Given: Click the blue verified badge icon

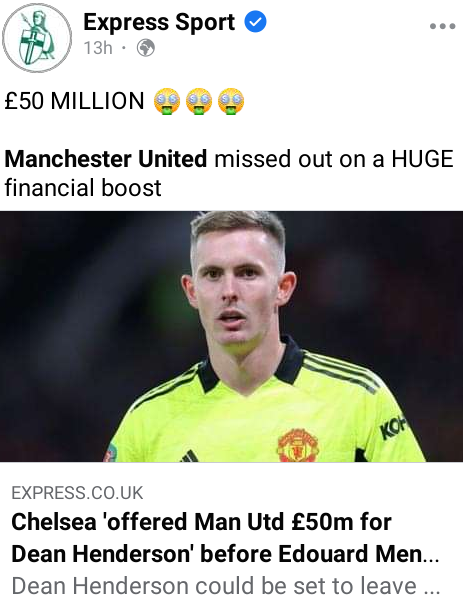Looking at the screenshot, I should tap(255, 22).
